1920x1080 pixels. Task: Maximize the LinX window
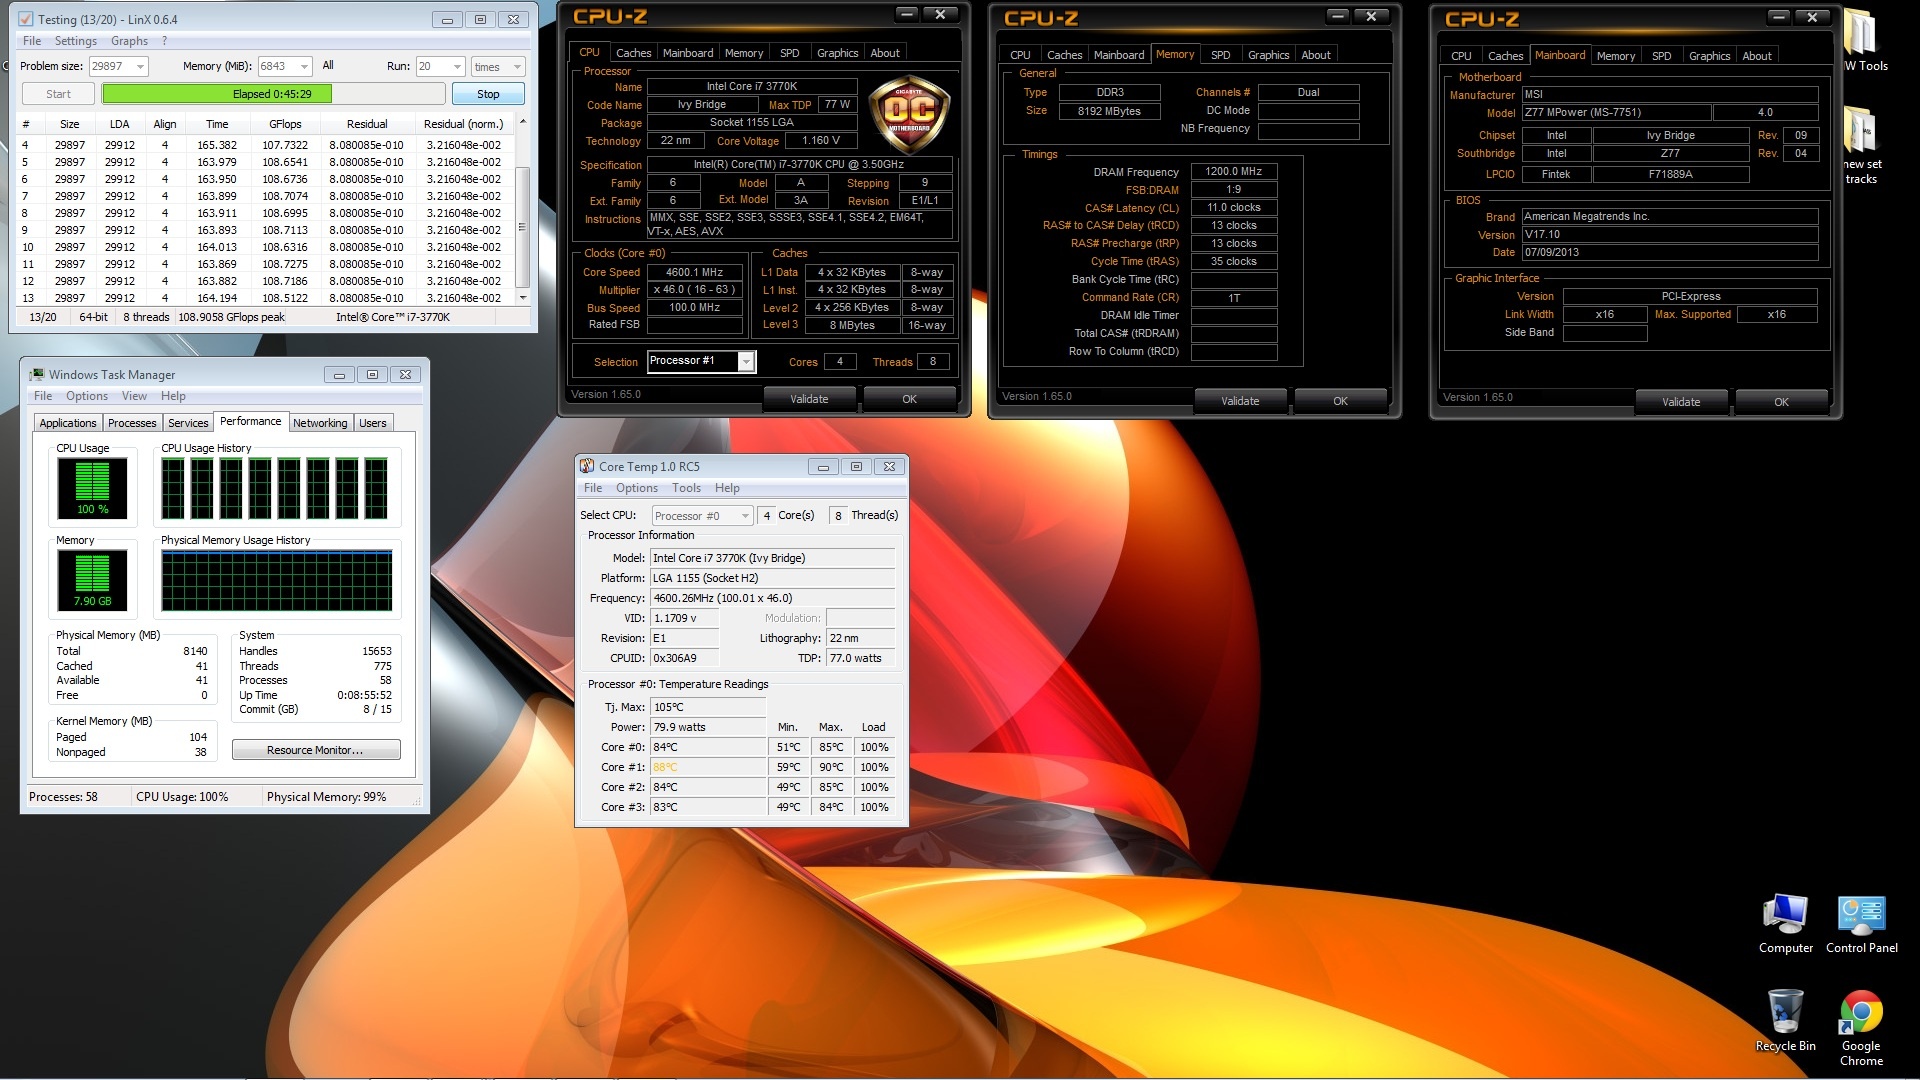[480, 19]
